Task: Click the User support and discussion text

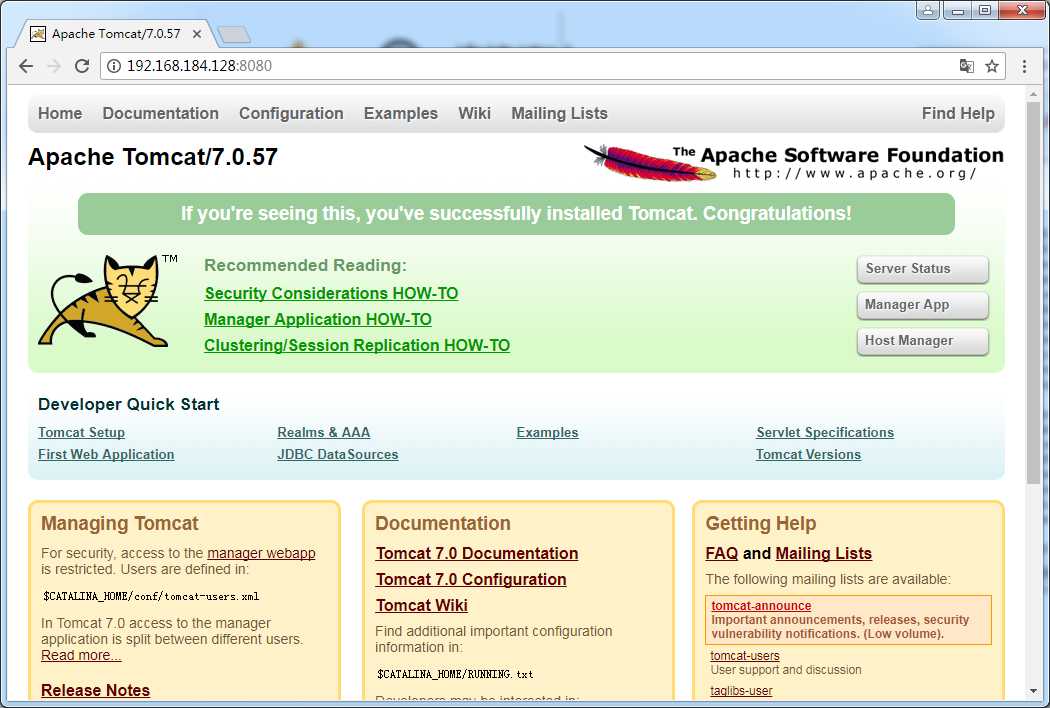Action: click(x=786, y=670)
